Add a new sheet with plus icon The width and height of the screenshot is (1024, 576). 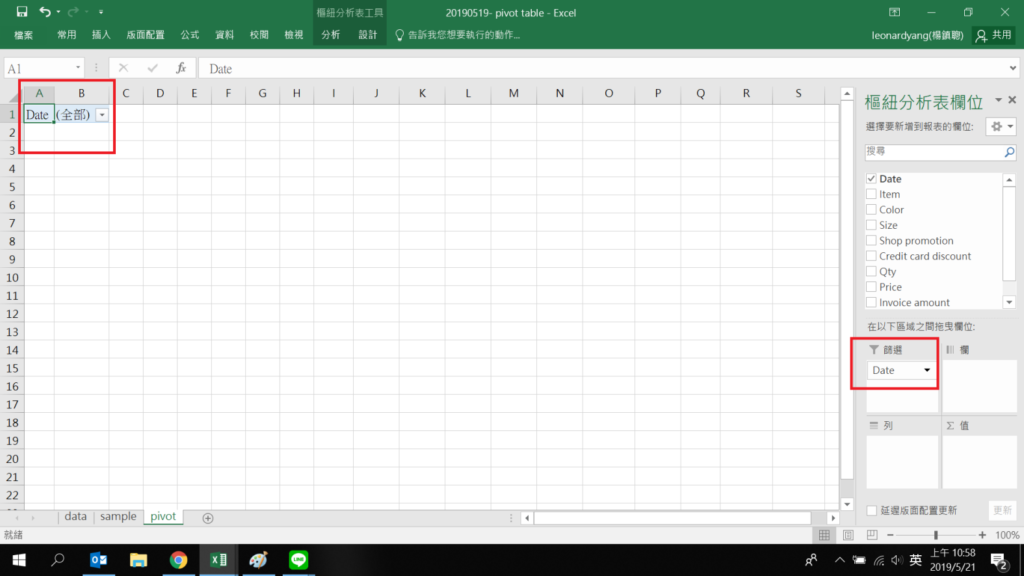pyautogui.click(x=208, y=517)
